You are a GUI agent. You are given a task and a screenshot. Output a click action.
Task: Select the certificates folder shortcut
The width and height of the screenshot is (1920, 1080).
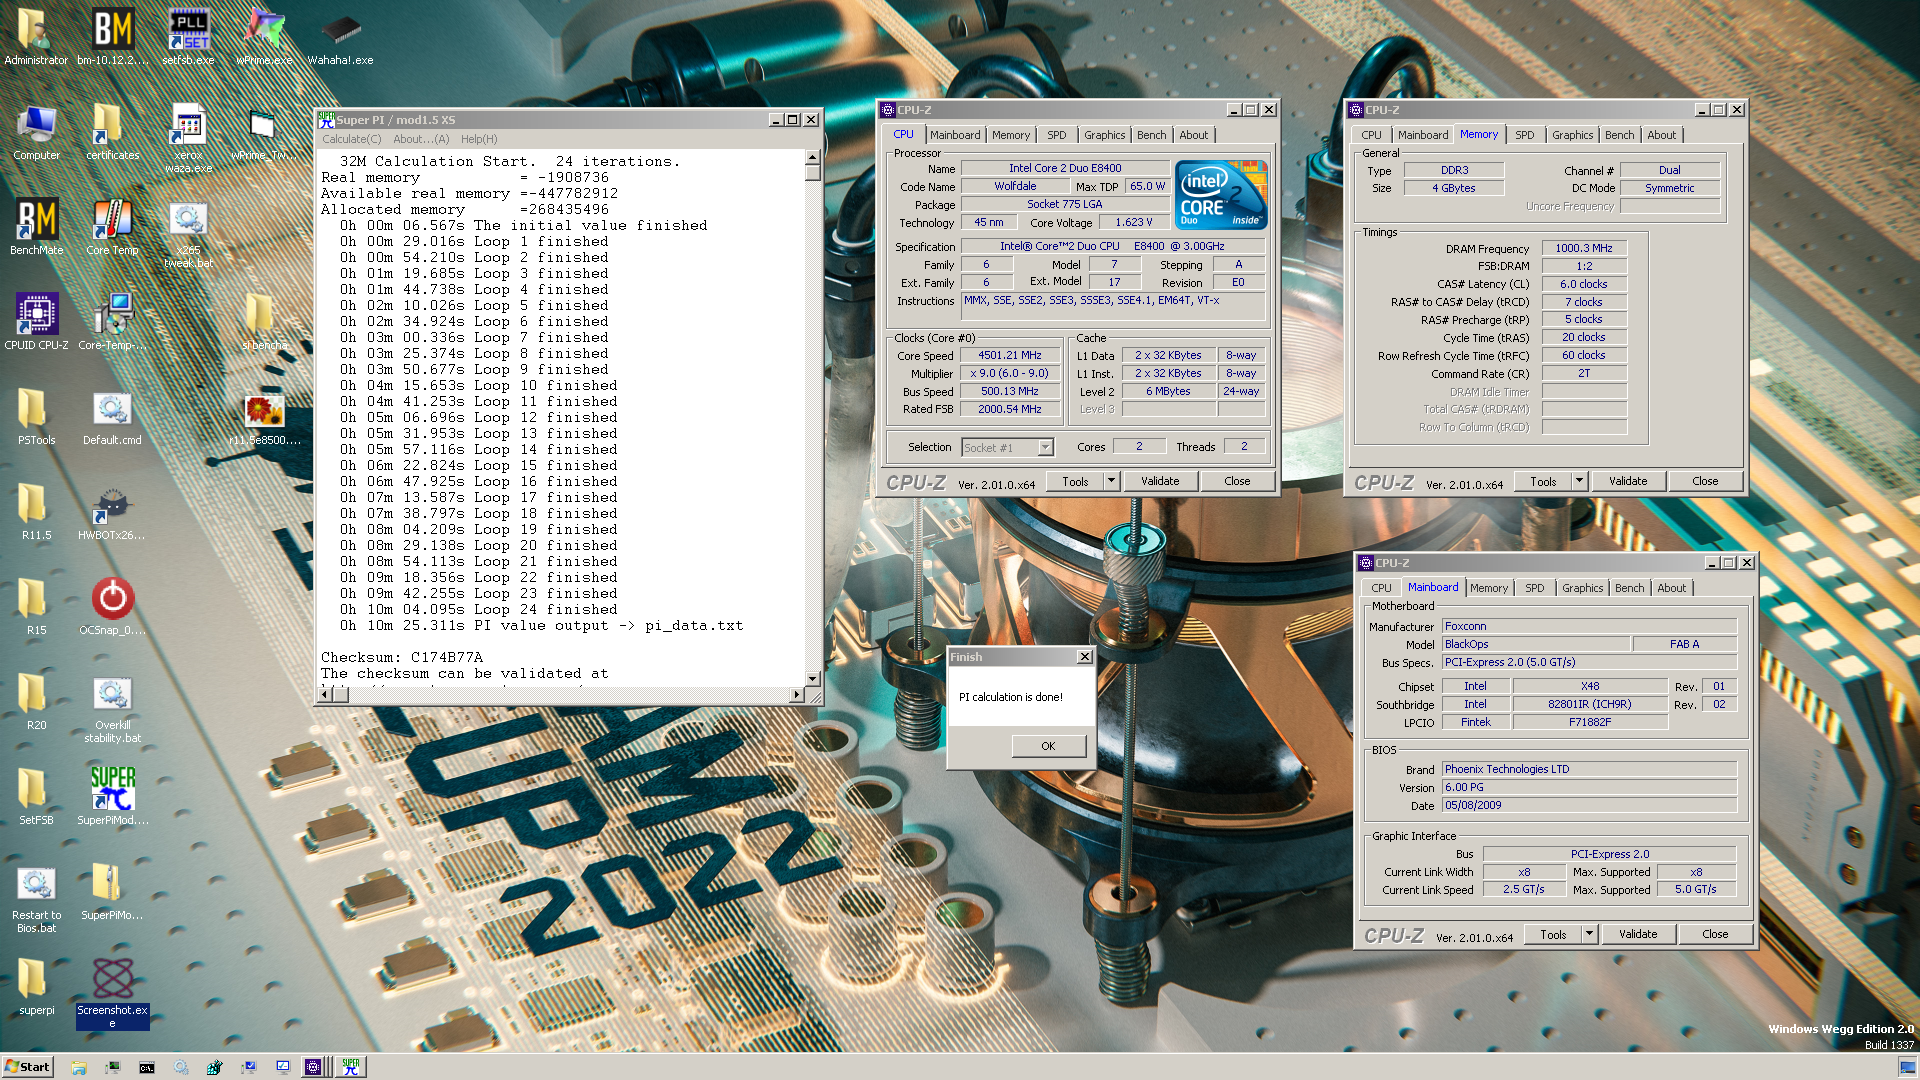coord(112,132)
